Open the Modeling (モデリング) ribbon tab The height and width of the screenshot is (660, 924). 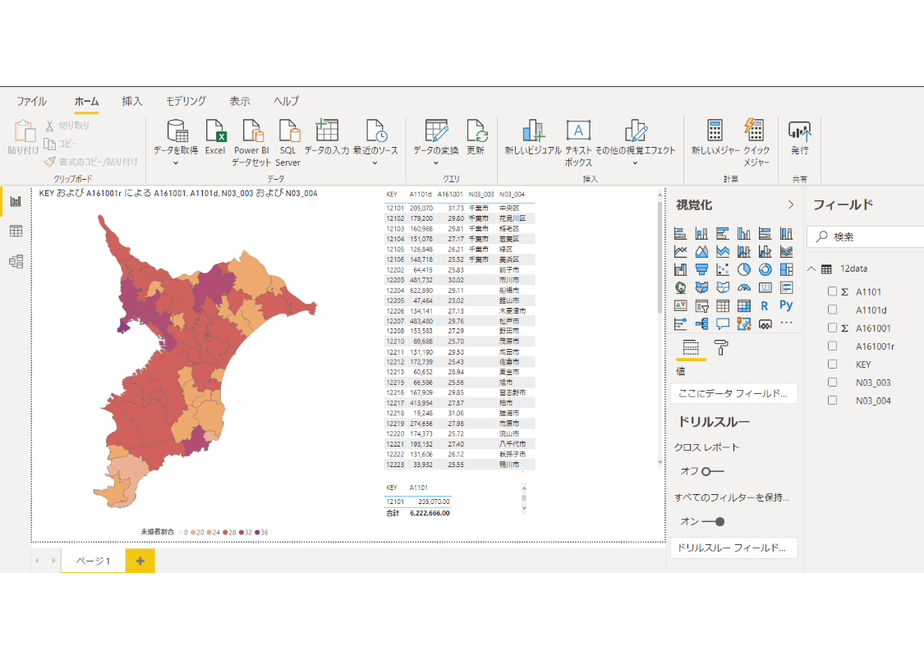click(186, 101)
